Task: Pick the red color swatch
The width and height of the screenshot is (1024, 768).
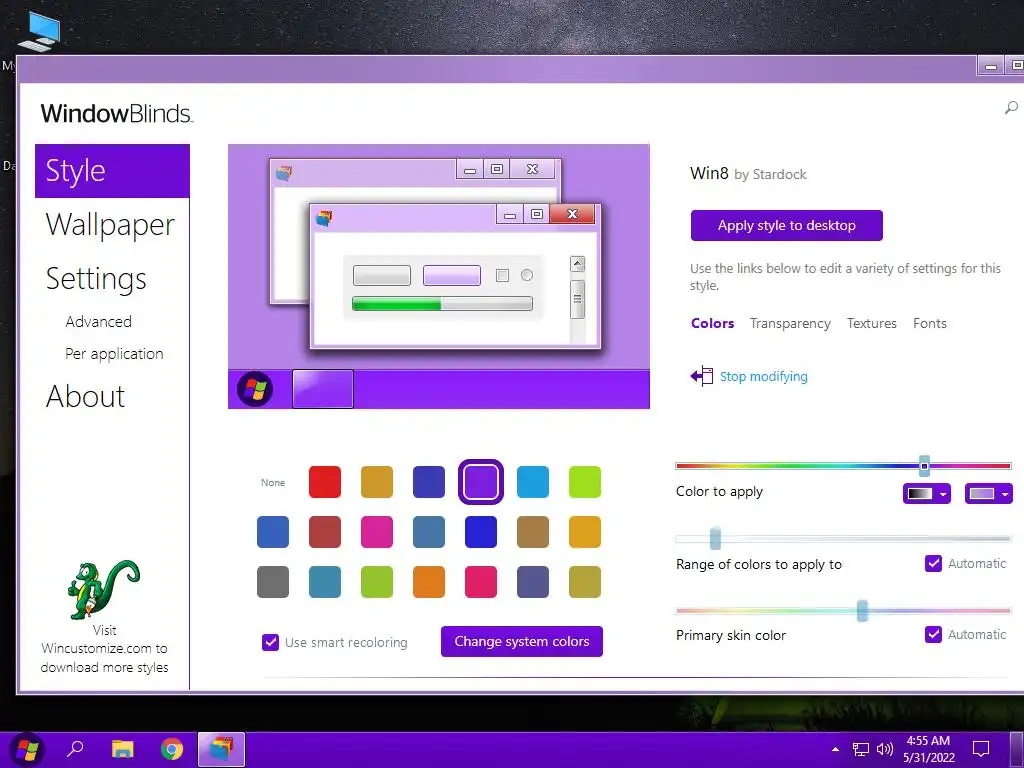Action: pyautogui.click(x=325, y=482)
